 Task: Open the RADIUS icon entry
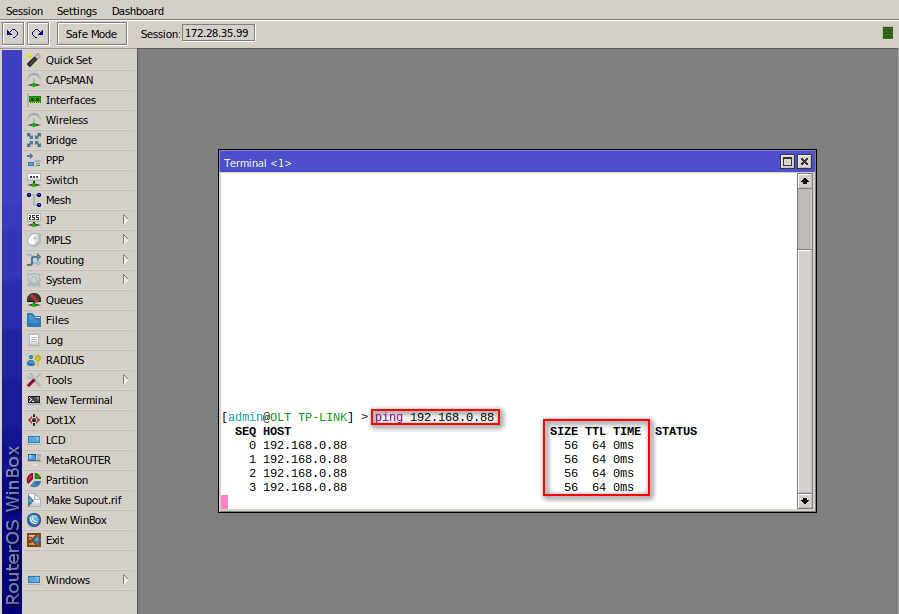(34, 360)
